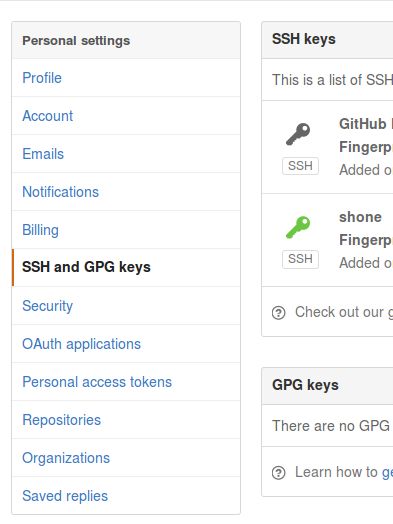Open Saved replies settings
393x524 pixels.
coord(126,496)
